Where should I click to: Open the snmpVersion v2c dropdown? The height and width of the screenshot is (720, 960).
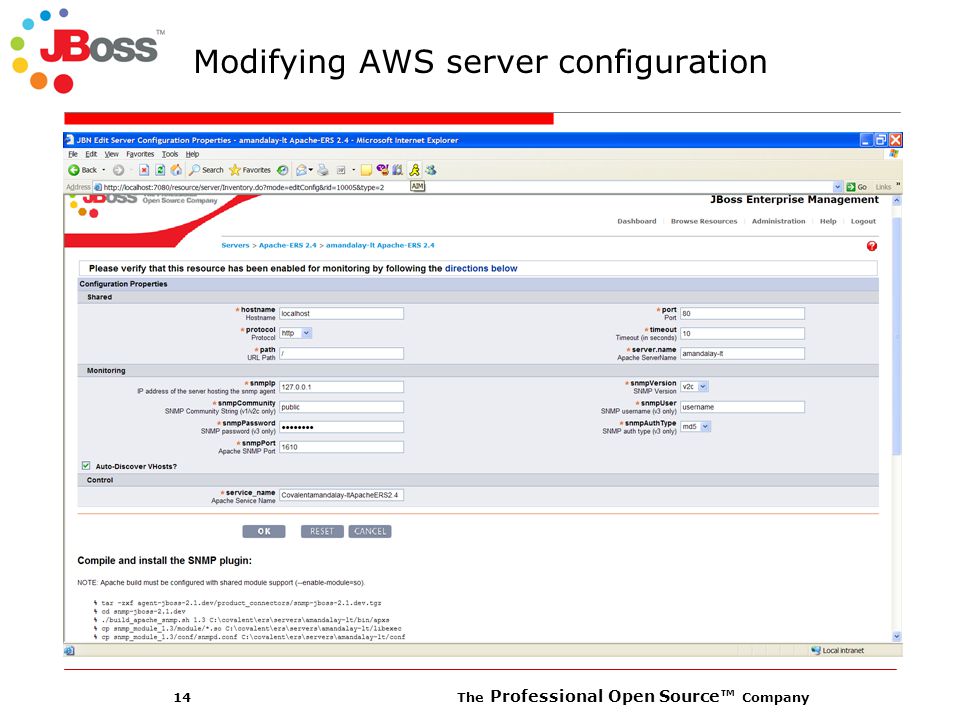pos(703,386)
